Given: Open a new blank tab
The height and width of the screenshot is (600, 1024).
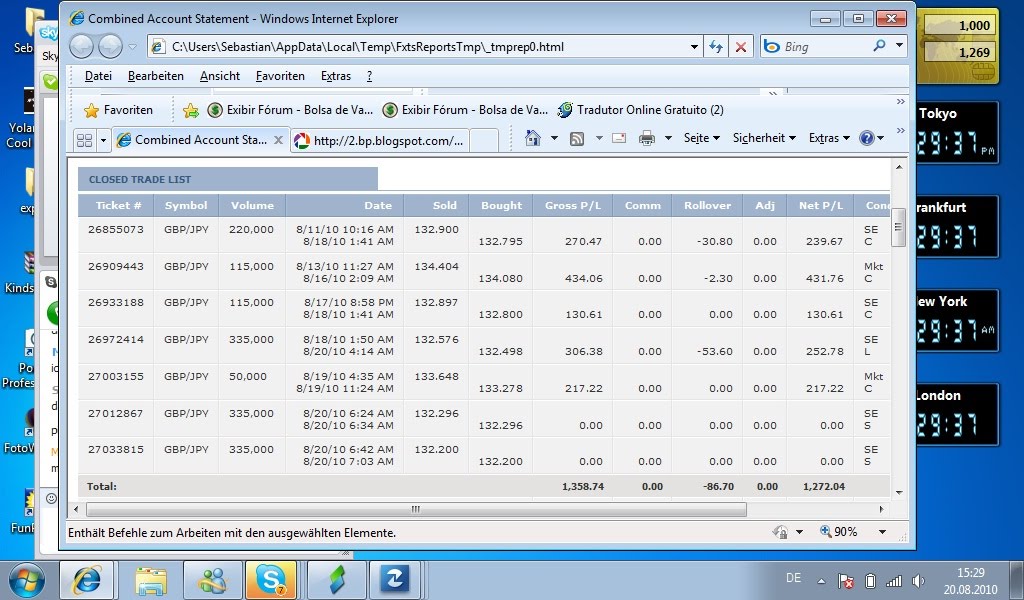Looking at the screenshot, I should point(484,140).
